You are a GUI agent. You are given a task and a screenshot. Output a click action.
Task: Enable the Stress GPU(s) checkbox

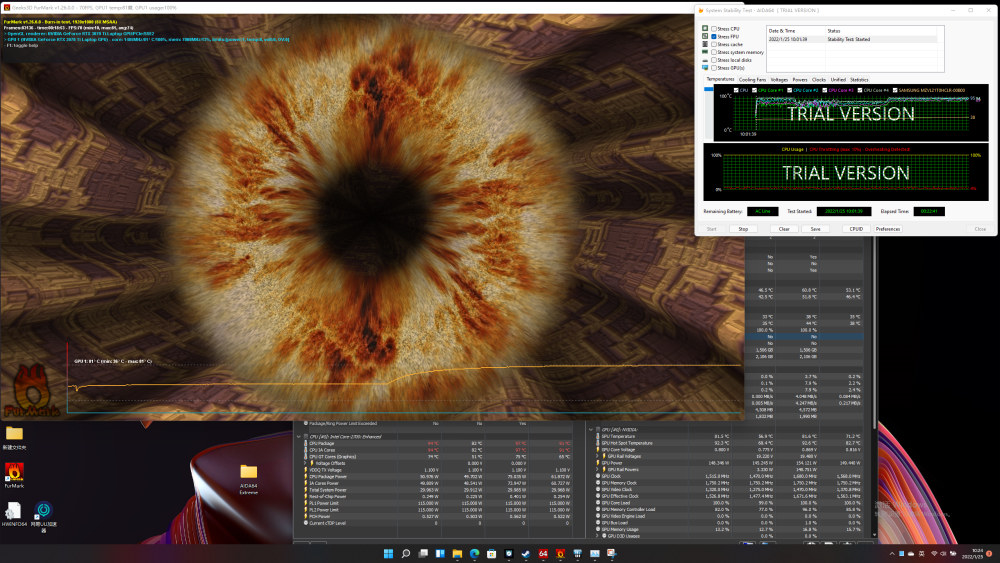pos(713,68)
